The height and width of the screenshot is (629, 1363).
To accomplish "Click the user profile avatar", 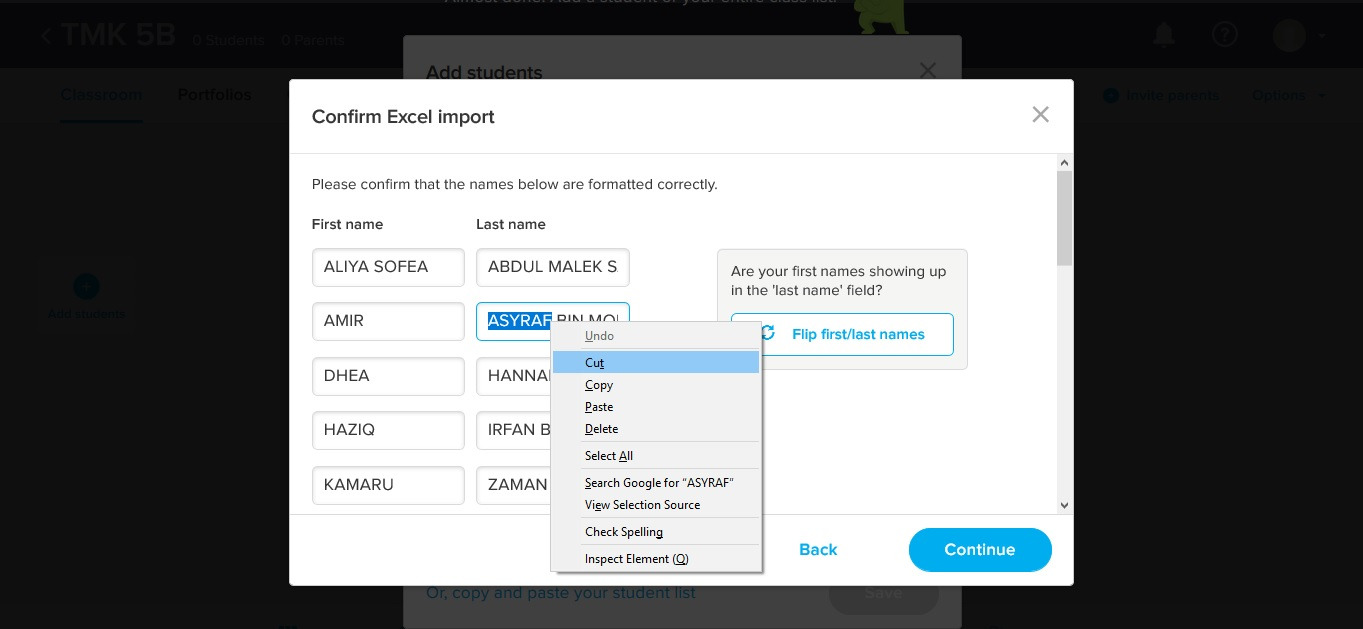I will [x=1289, y=35].
